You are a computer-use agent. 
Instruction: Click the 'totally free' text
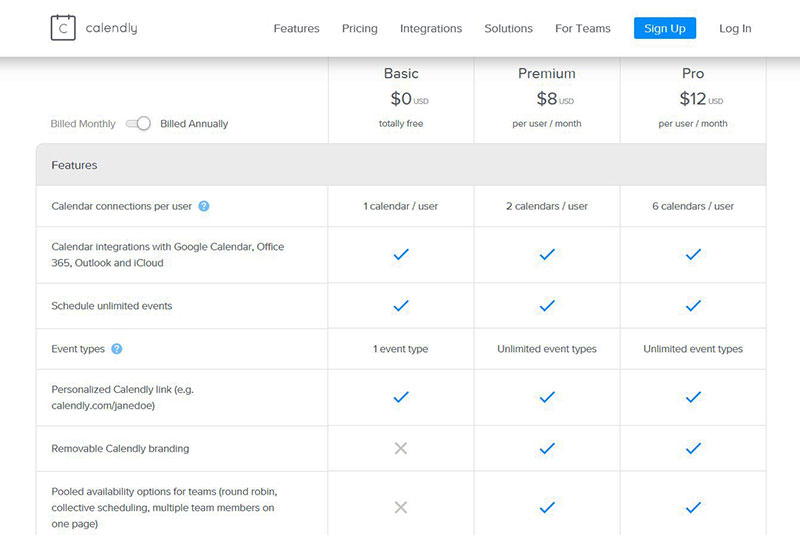(401, 123)
